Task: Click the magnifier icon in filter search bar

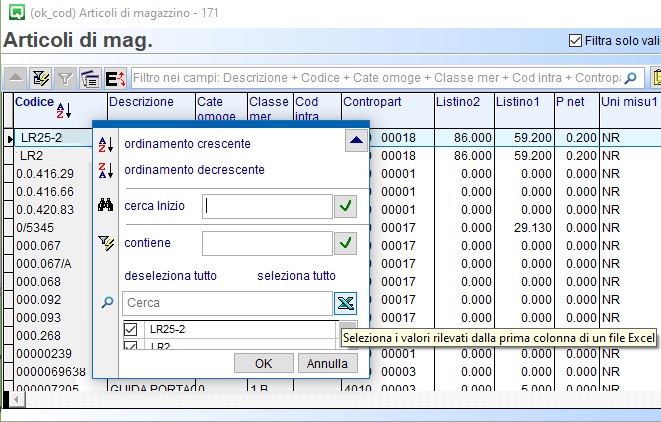Action: point(631,78)
